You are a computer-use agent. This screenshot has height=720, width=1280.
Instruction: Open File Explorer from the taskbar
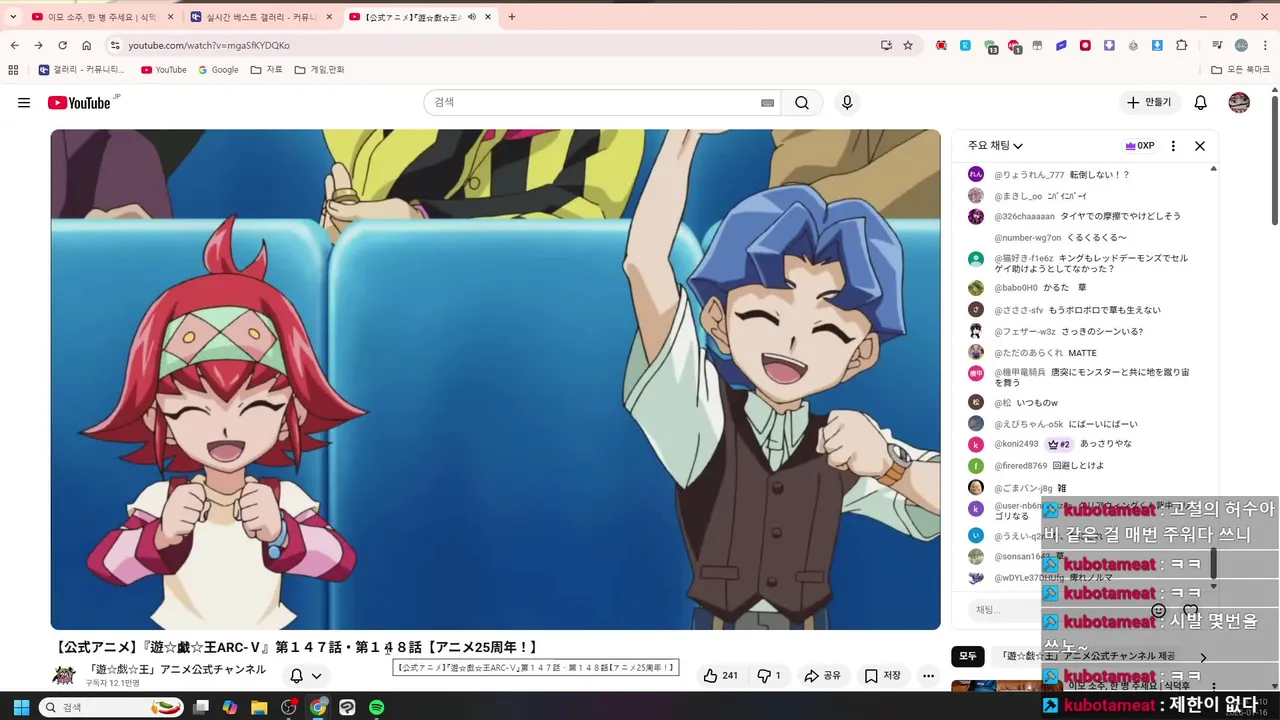(259, 707)
